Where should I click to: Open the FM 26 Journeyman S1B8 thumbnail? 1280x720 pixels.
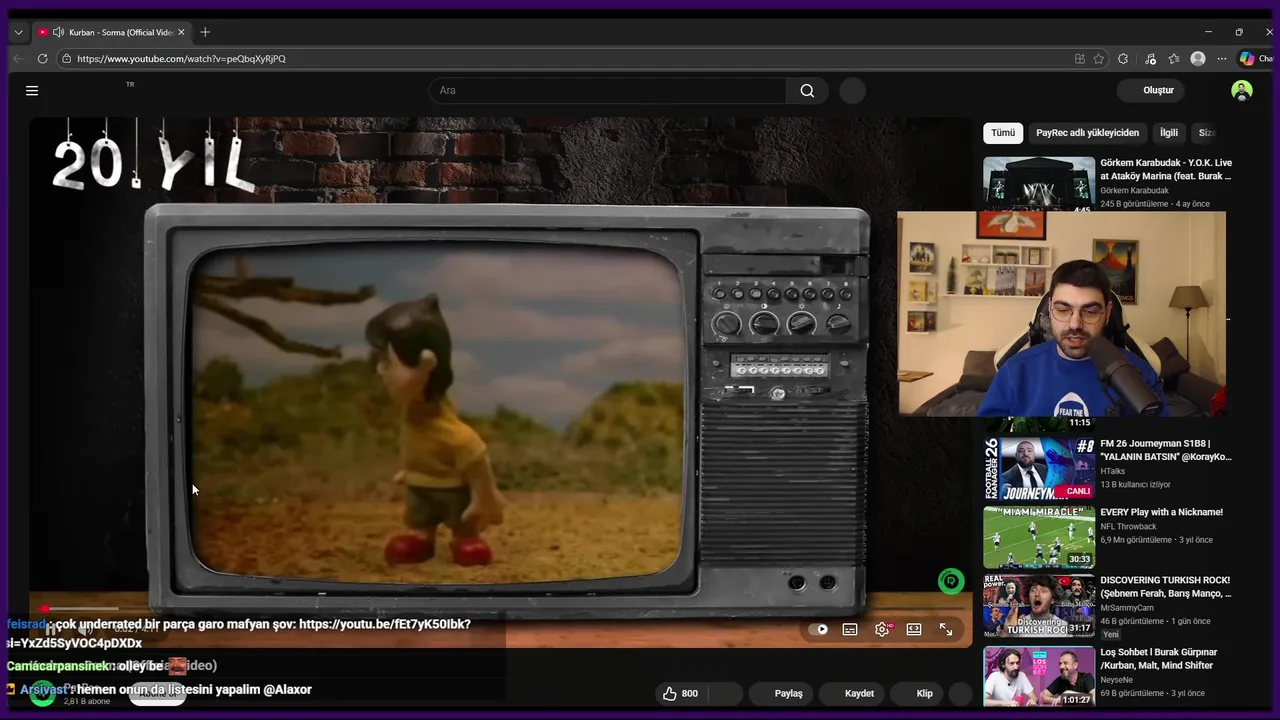pos(1038,469)
